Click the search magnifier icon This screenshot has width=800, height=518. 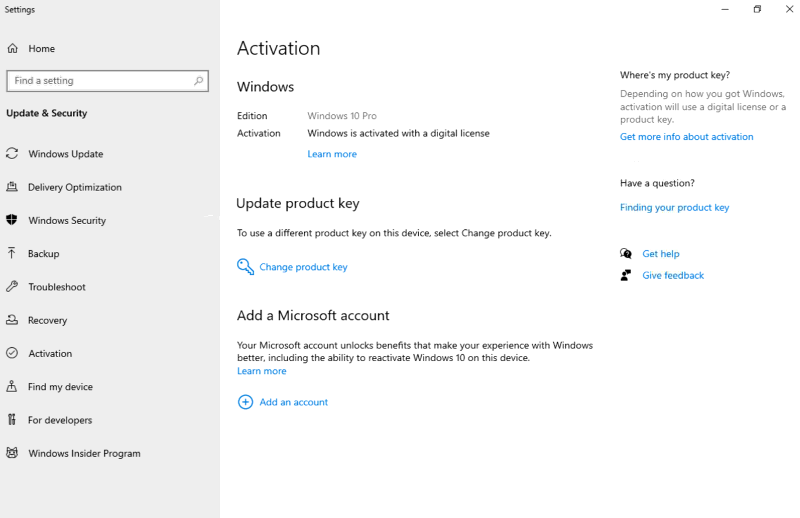click(198, 81)
